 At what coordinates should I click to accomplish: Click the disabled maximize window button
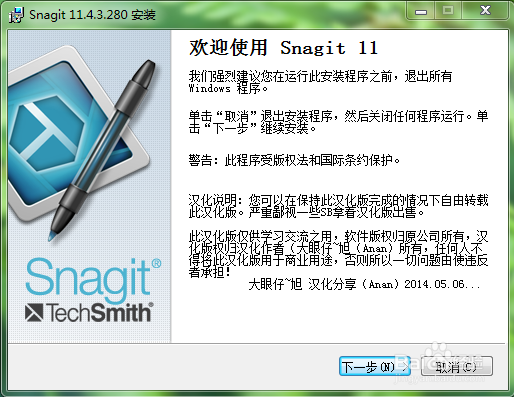(x=448, y=12)
